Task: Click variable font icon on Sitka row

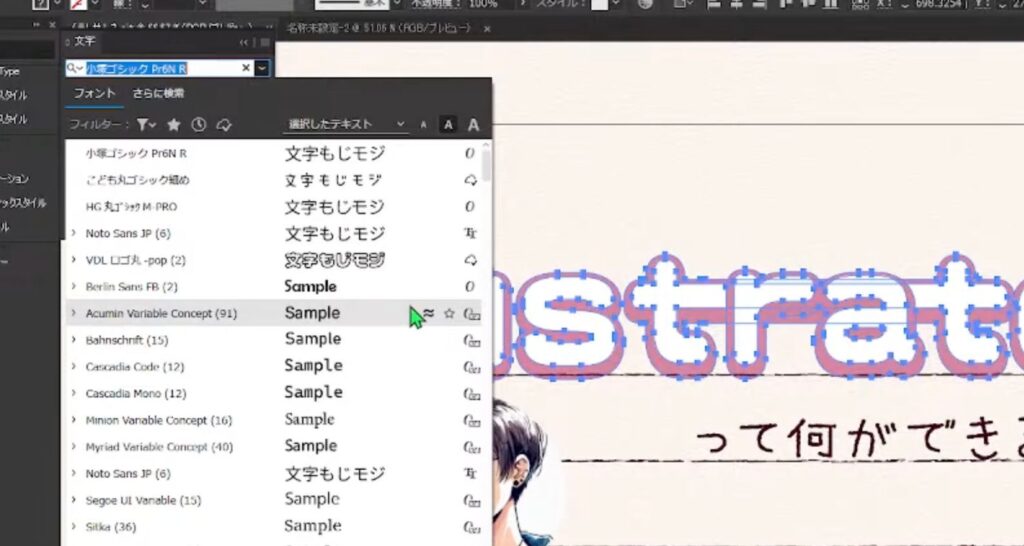Action: 472,527
